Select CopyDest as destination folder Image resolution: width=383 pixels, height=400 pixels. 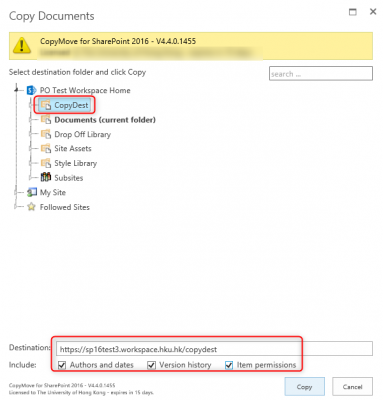tap(71, 105)
